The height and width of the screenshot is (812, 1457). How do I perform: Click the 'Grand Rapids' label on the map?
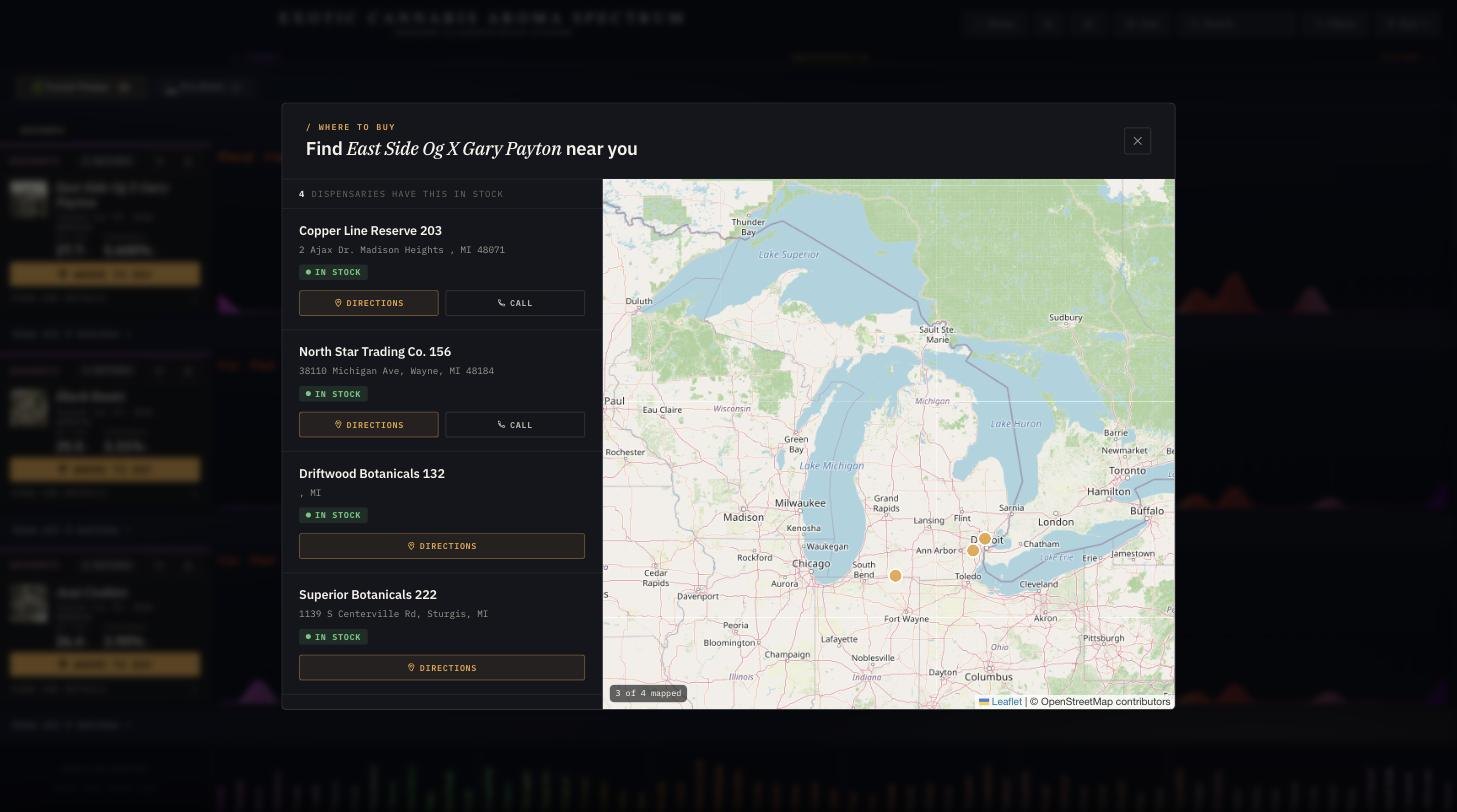pyautogui.click(x=886, y=503)
